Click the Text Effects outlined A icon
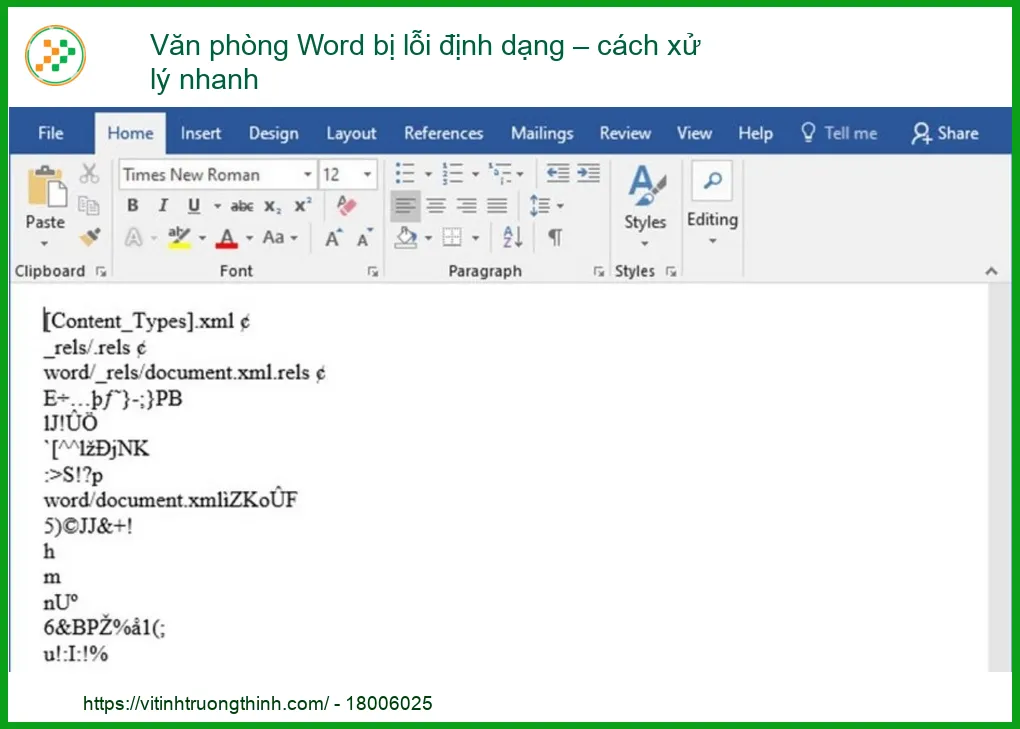The width and height of the screenshot is (1020, 729). coord(133,237)
